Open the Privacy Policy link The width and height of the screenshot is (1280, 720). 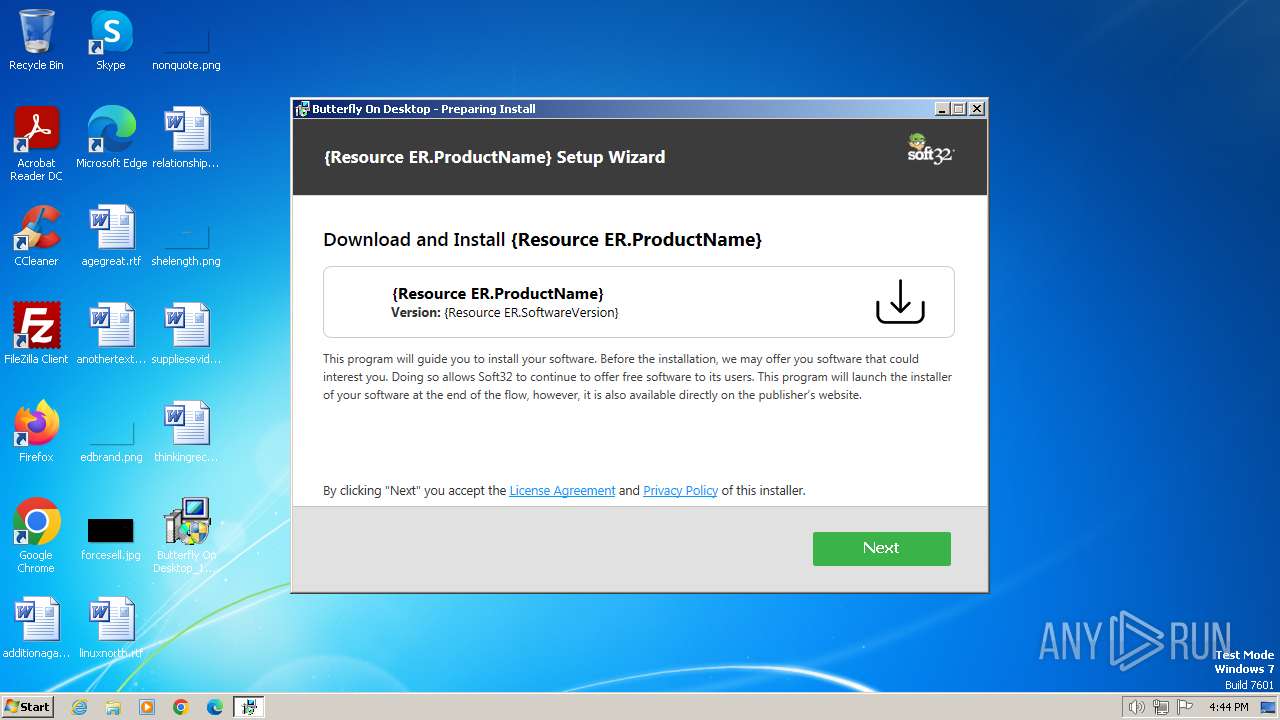point(680,491)
